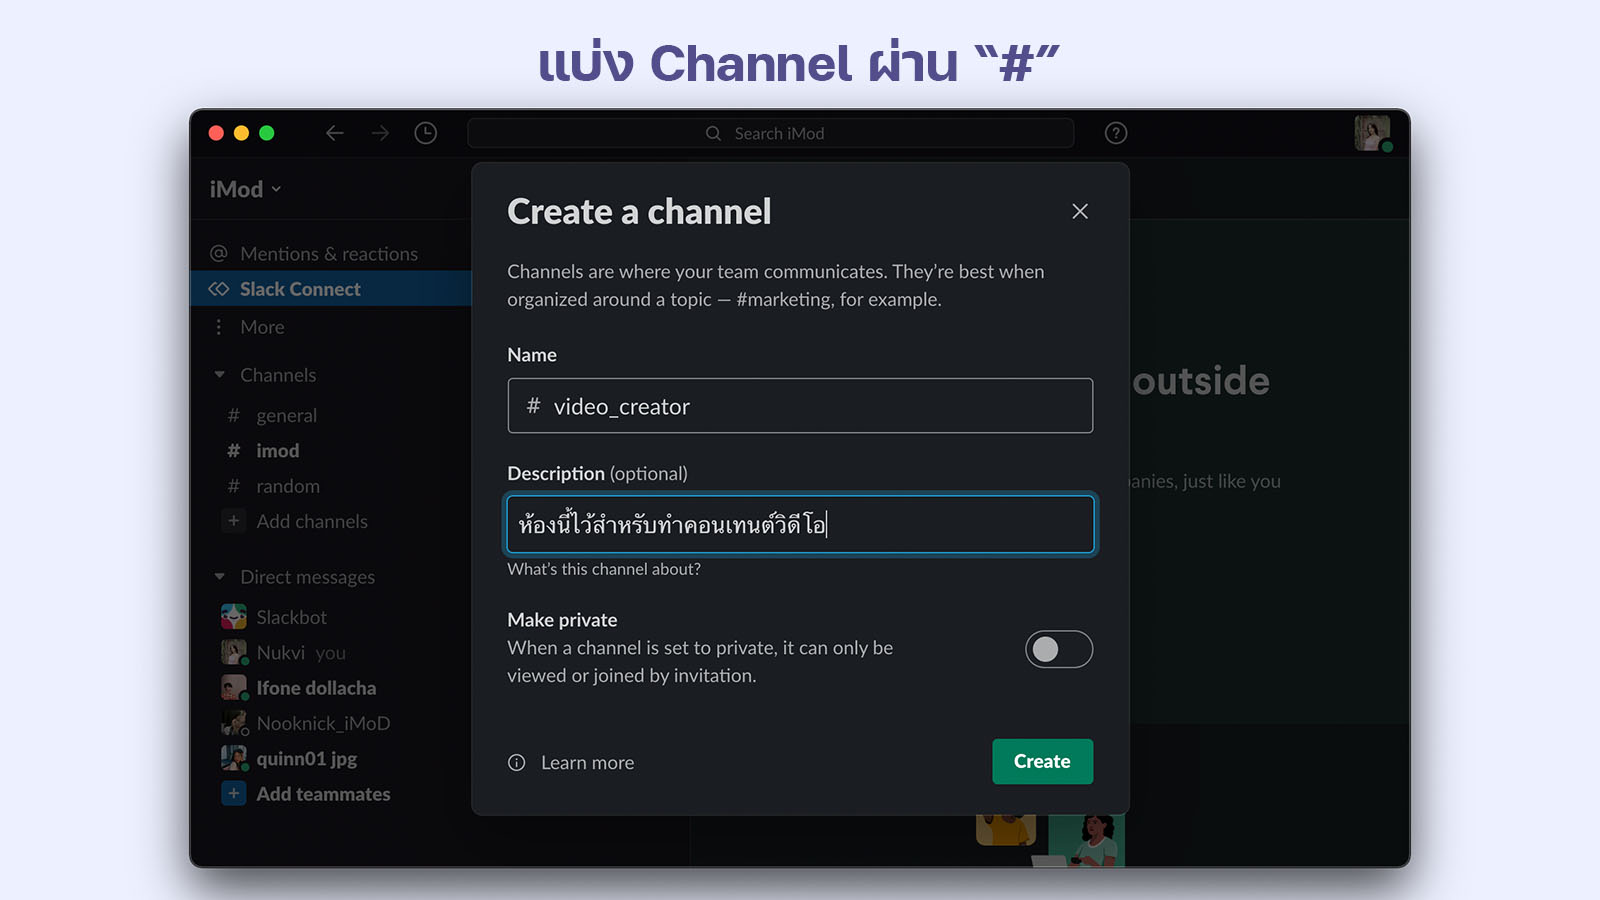1600x900 pixels.
Task: Click the plus icon beside Add channels
Action: (x=233, y=521)
